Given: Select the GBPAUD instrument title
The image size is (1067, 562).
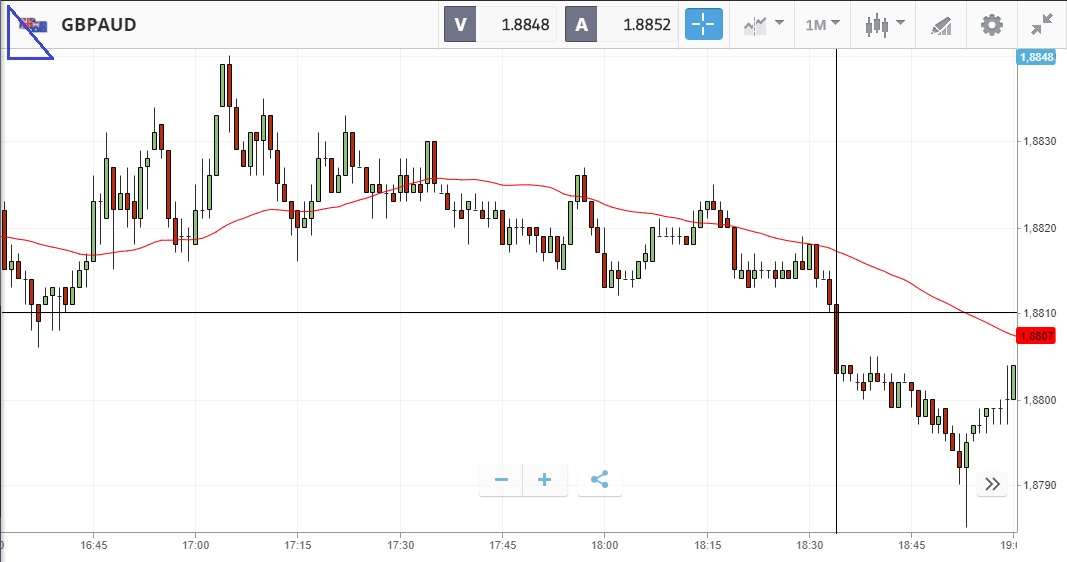Looking at the screenshot, I should coord(99,24).
